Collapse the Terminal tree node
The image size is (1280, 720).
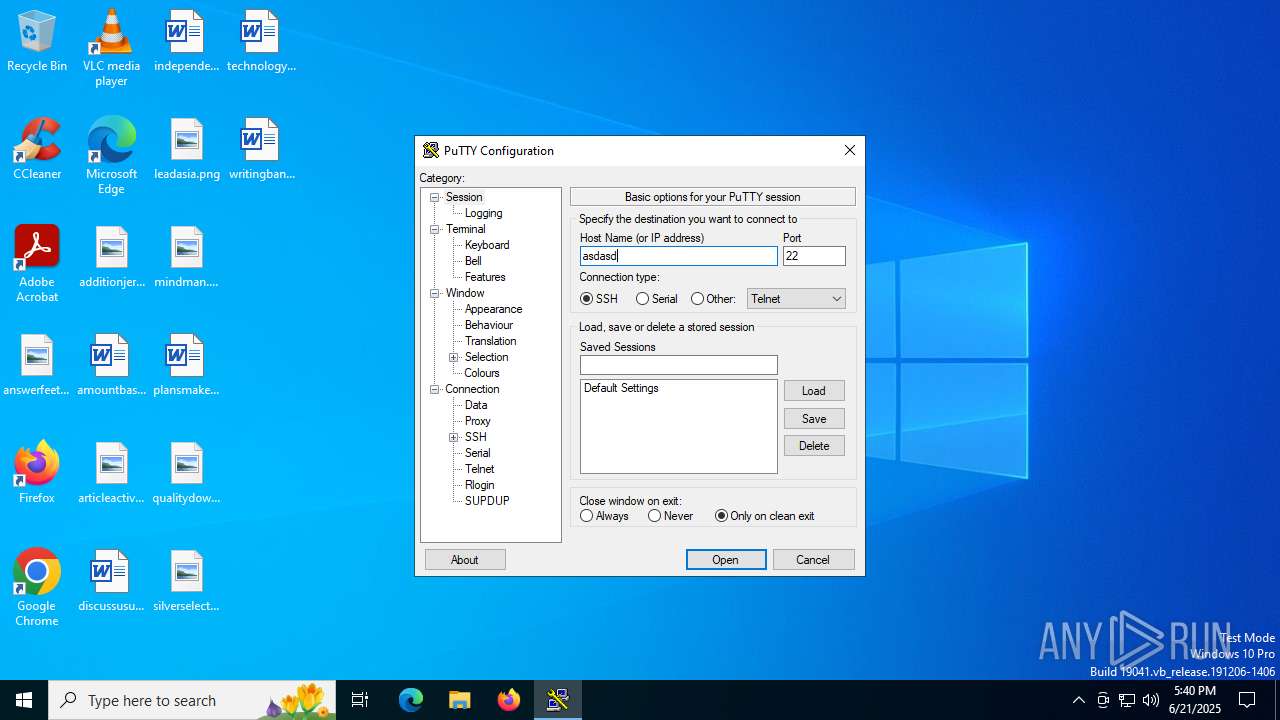click(435, 229)
